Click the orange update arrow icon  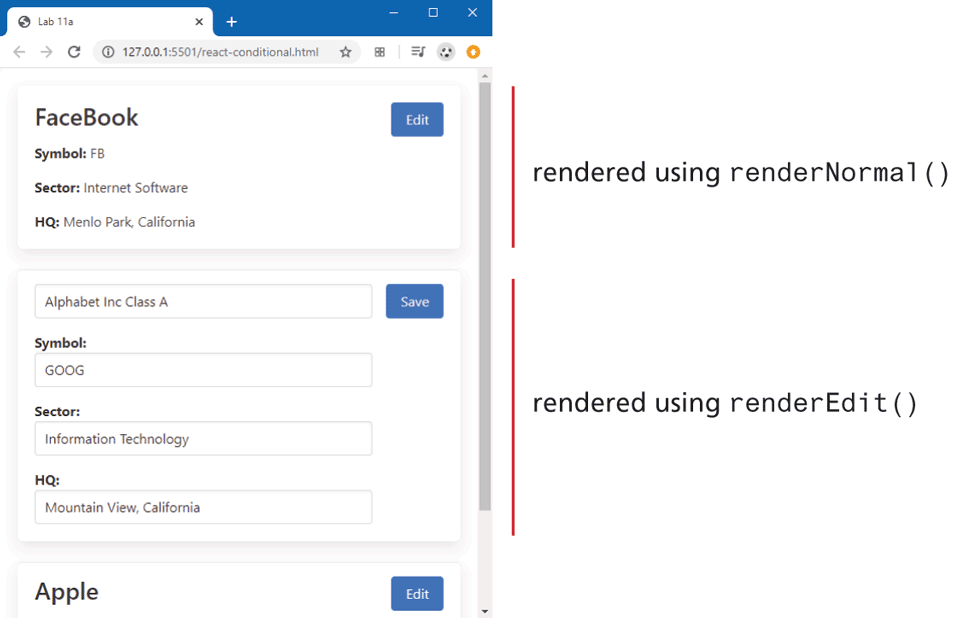click(x=473, y=52)
